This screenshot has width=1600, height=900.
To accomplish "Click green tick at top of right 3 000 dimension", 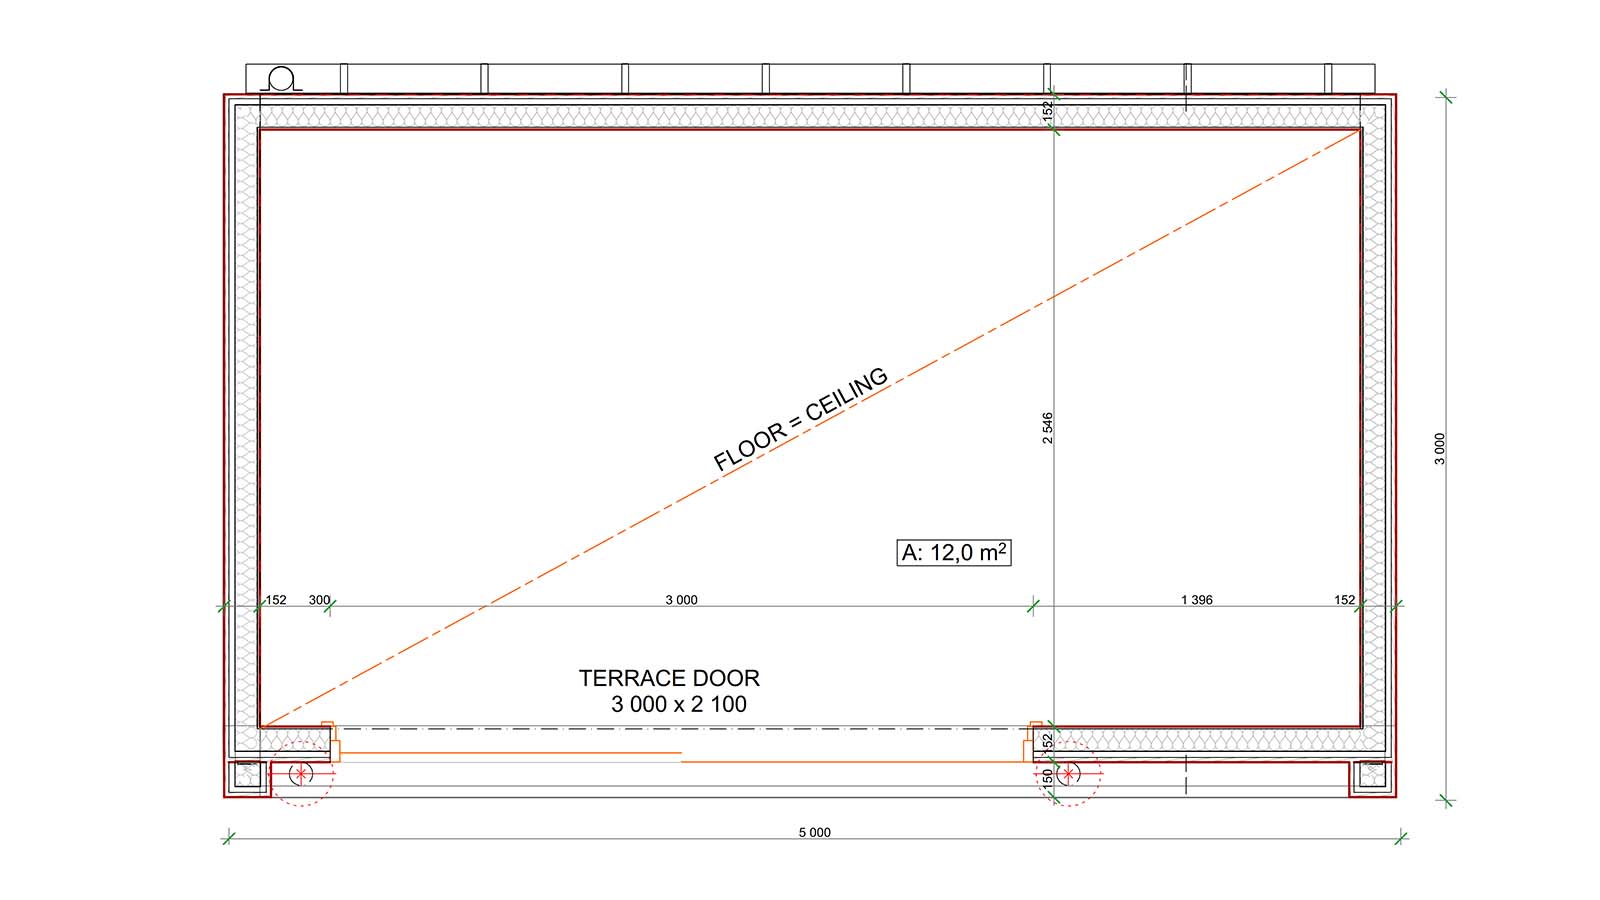I will (1445, 97).
